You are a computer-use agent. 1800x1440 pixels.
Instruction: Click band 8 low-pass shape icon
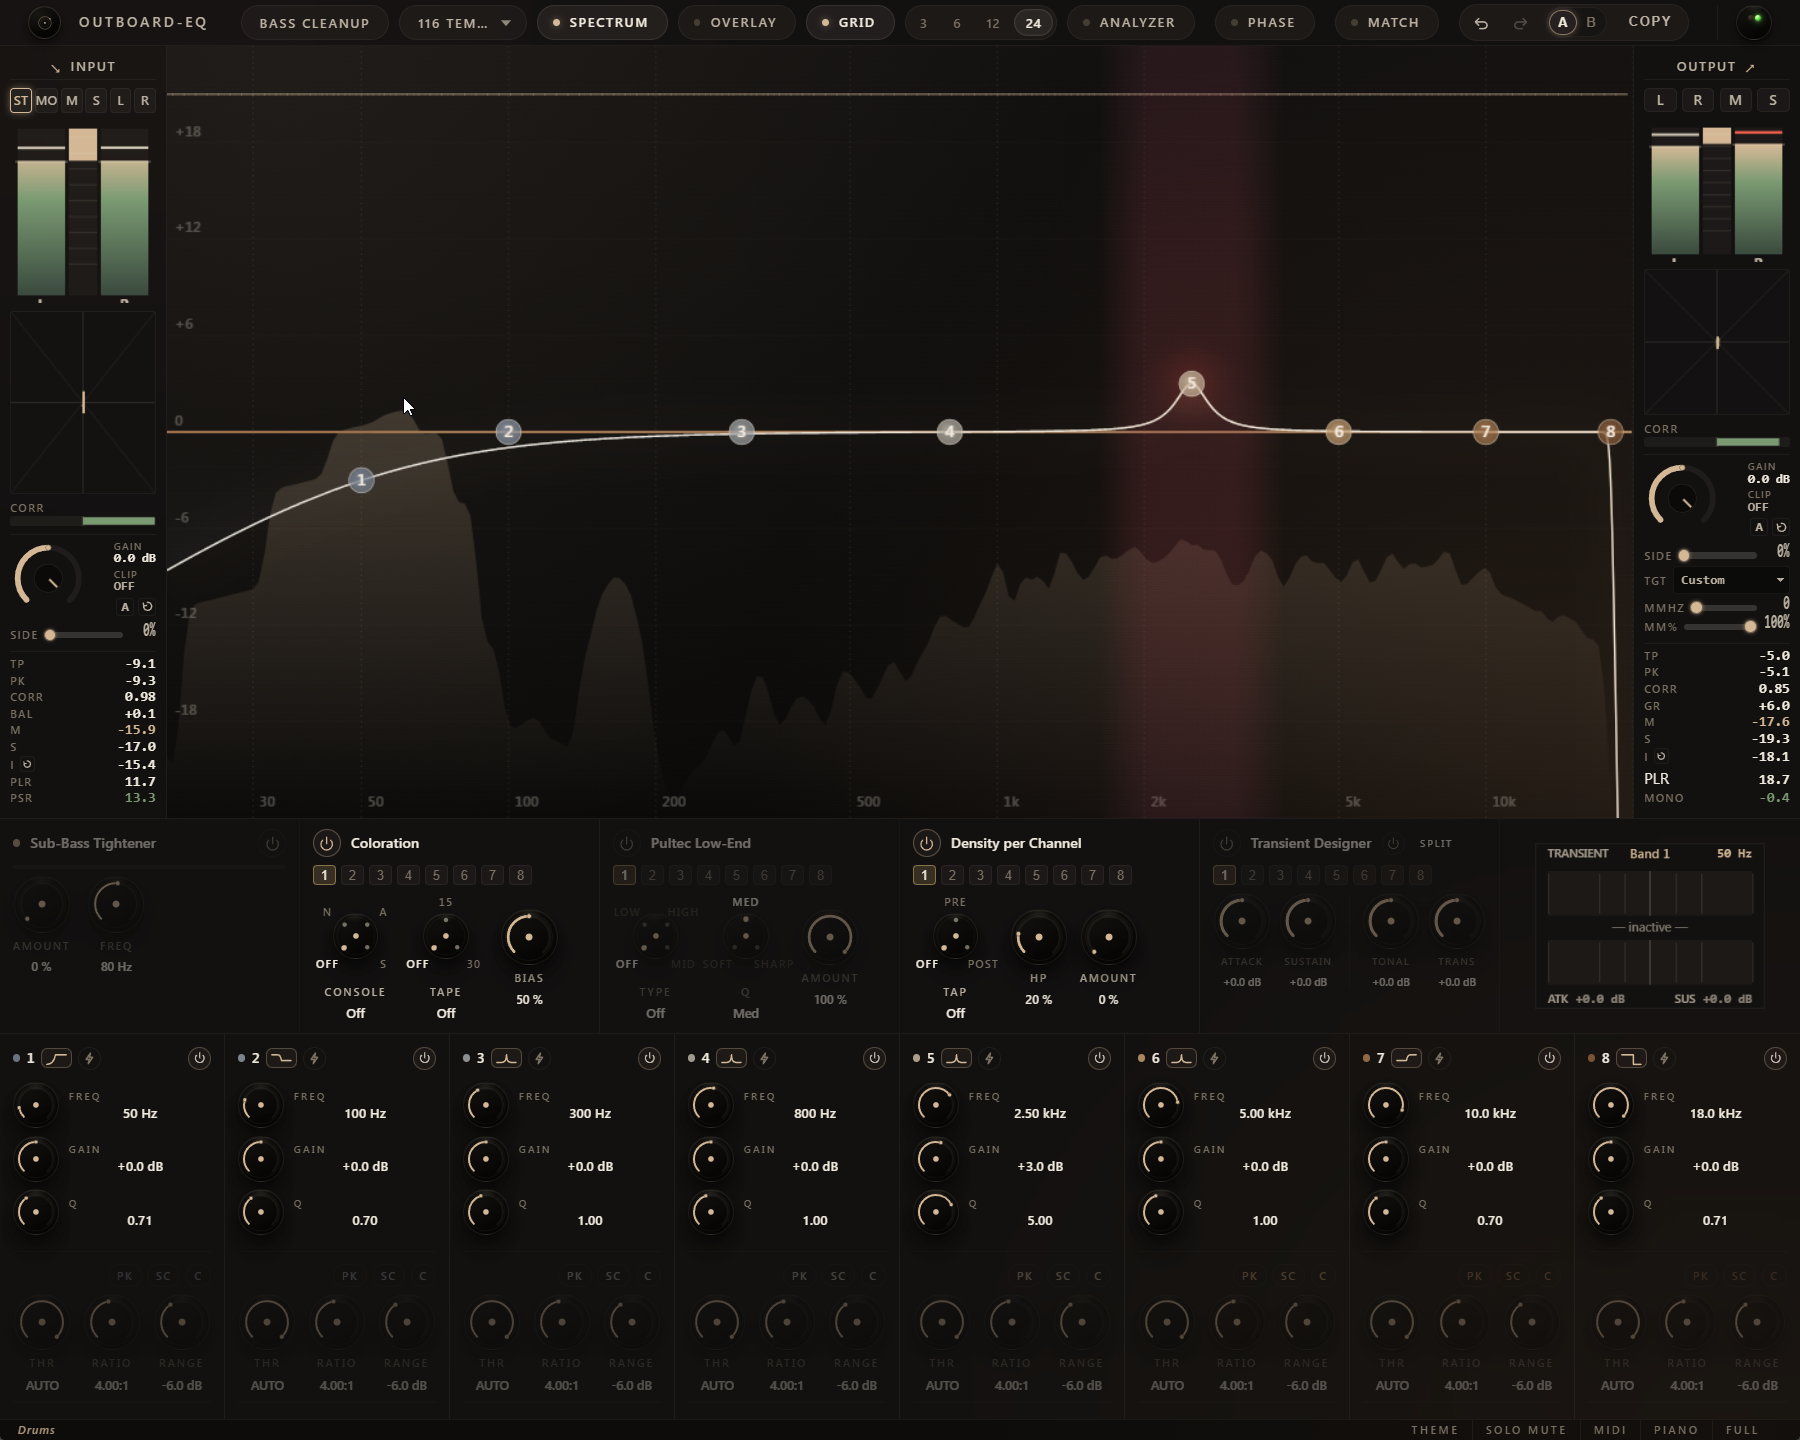click(x=1631, y=1058)
